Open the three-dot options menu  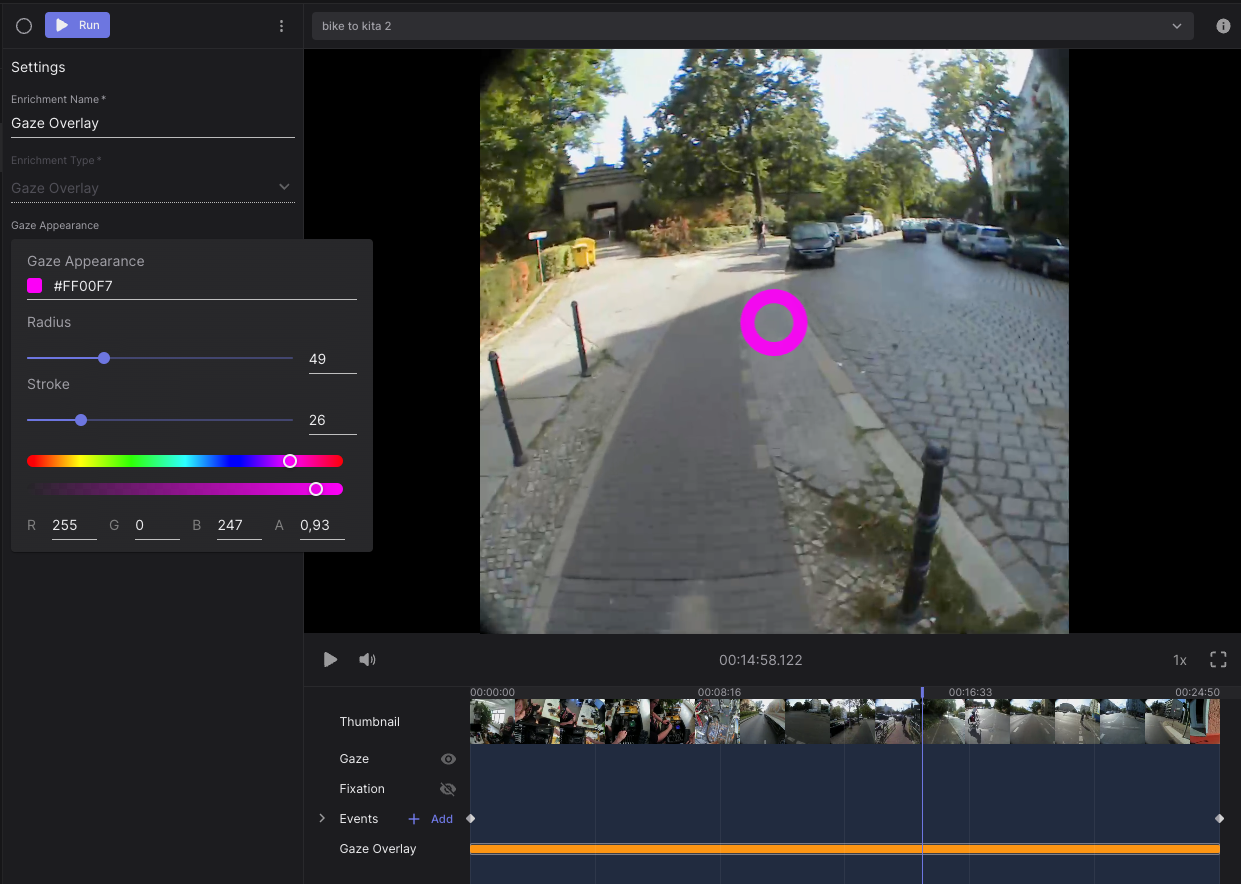281,26
